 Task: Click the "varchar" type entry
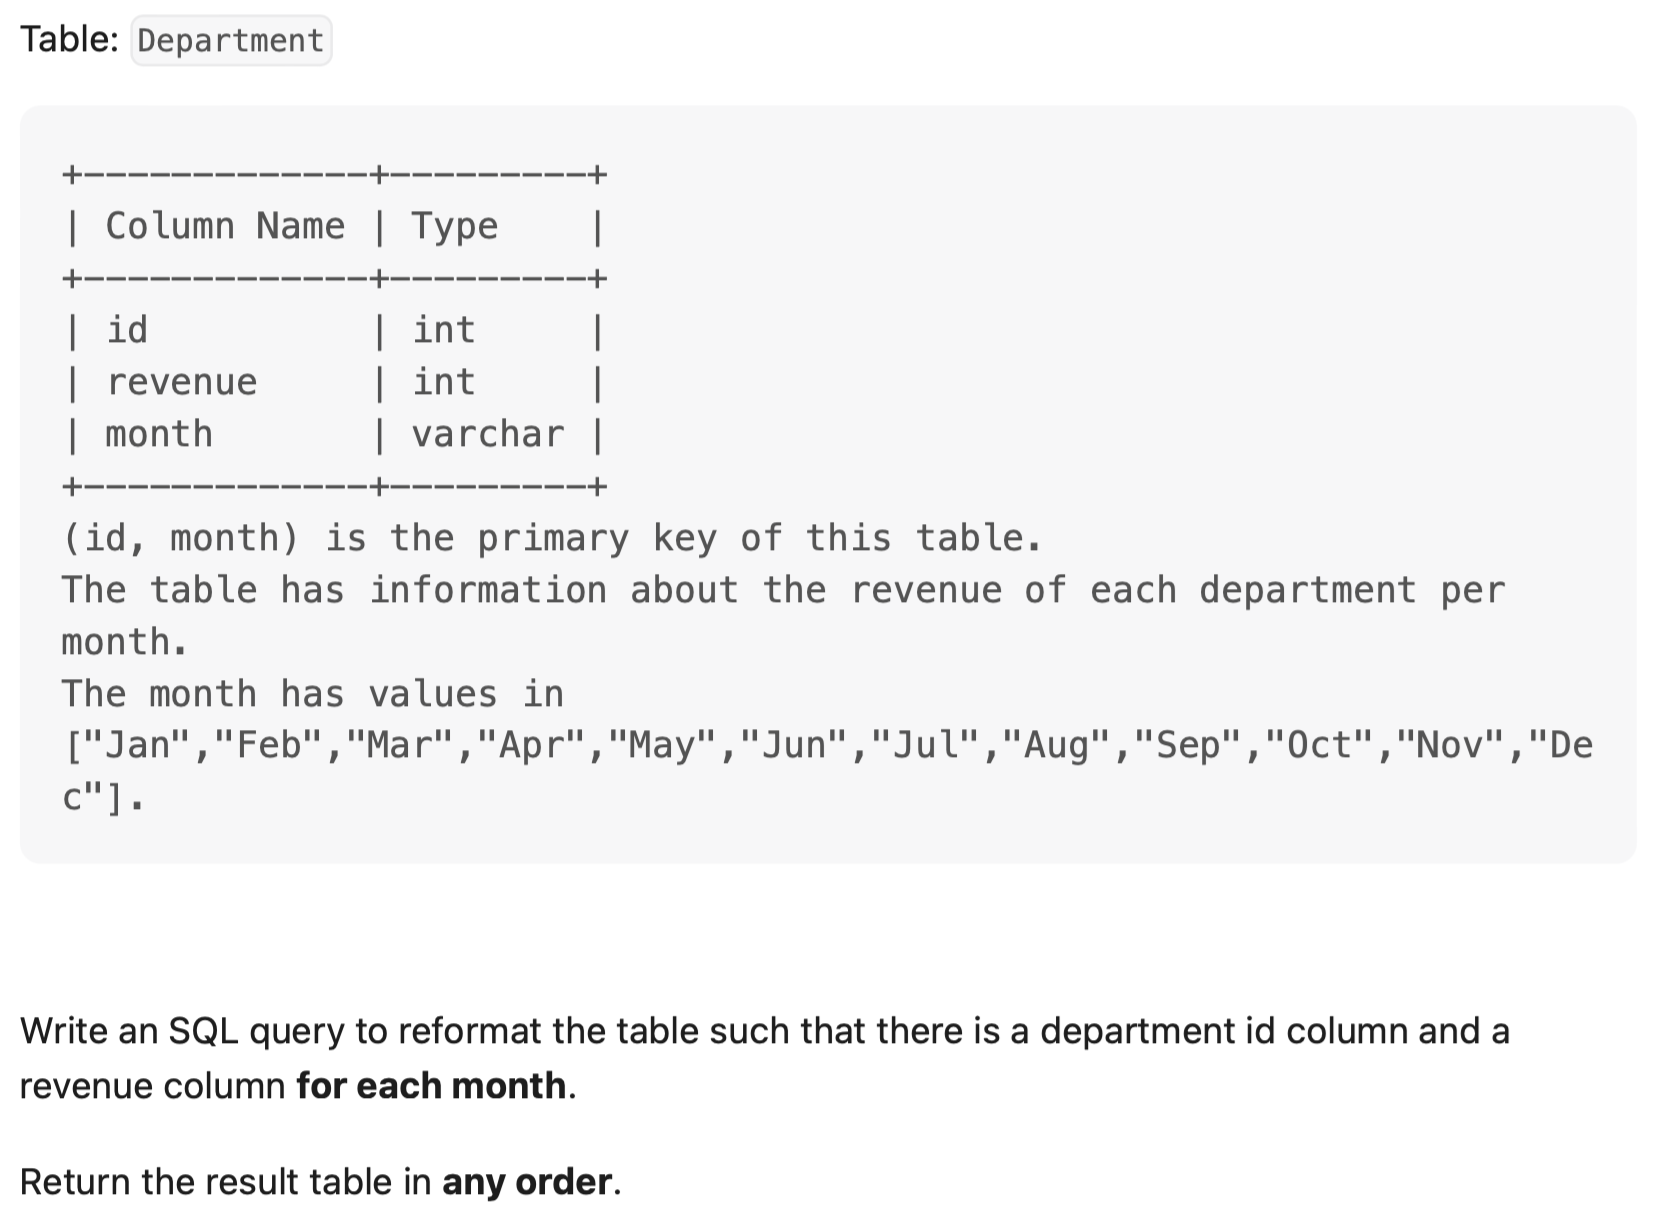click(488, 434)
